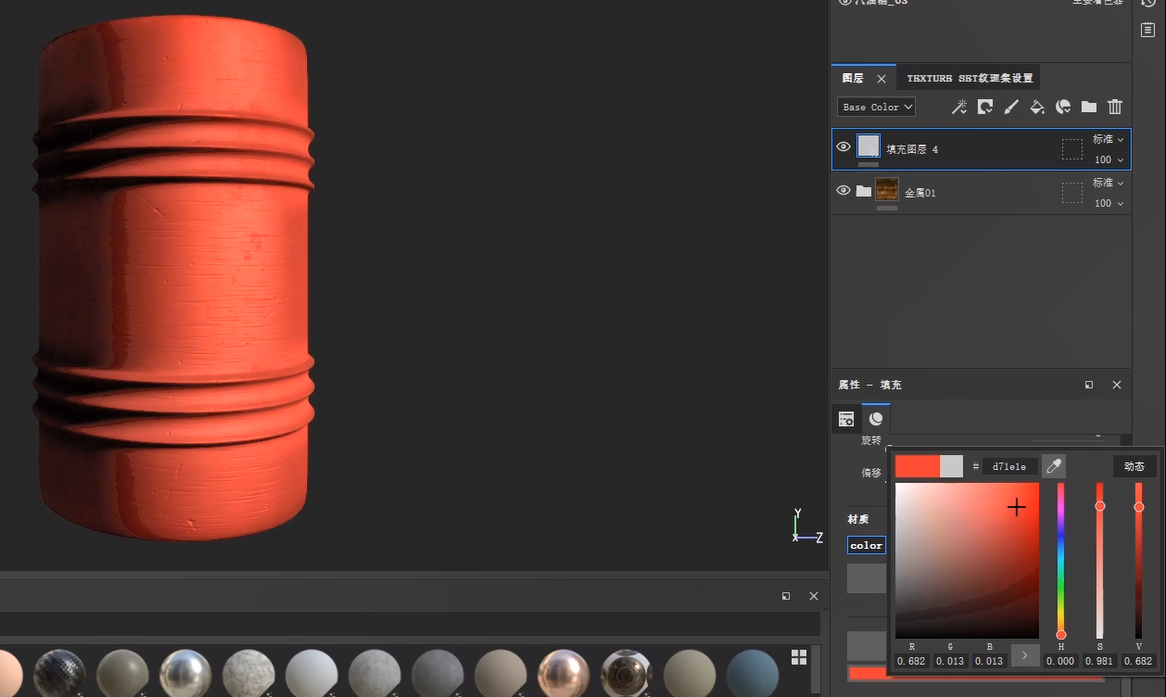Open opacity dropdown for 金属01 layer
1166x697 pixels.
coord(1108,203)
